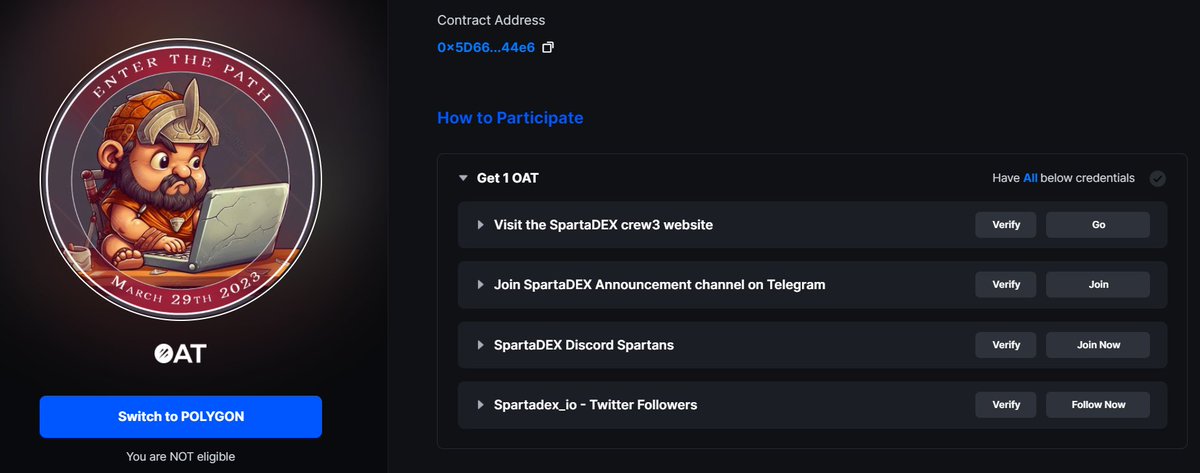Click the Contract Address label
Image resolution: width=1200 pixels, height=473 pixels.
(491, 20)
